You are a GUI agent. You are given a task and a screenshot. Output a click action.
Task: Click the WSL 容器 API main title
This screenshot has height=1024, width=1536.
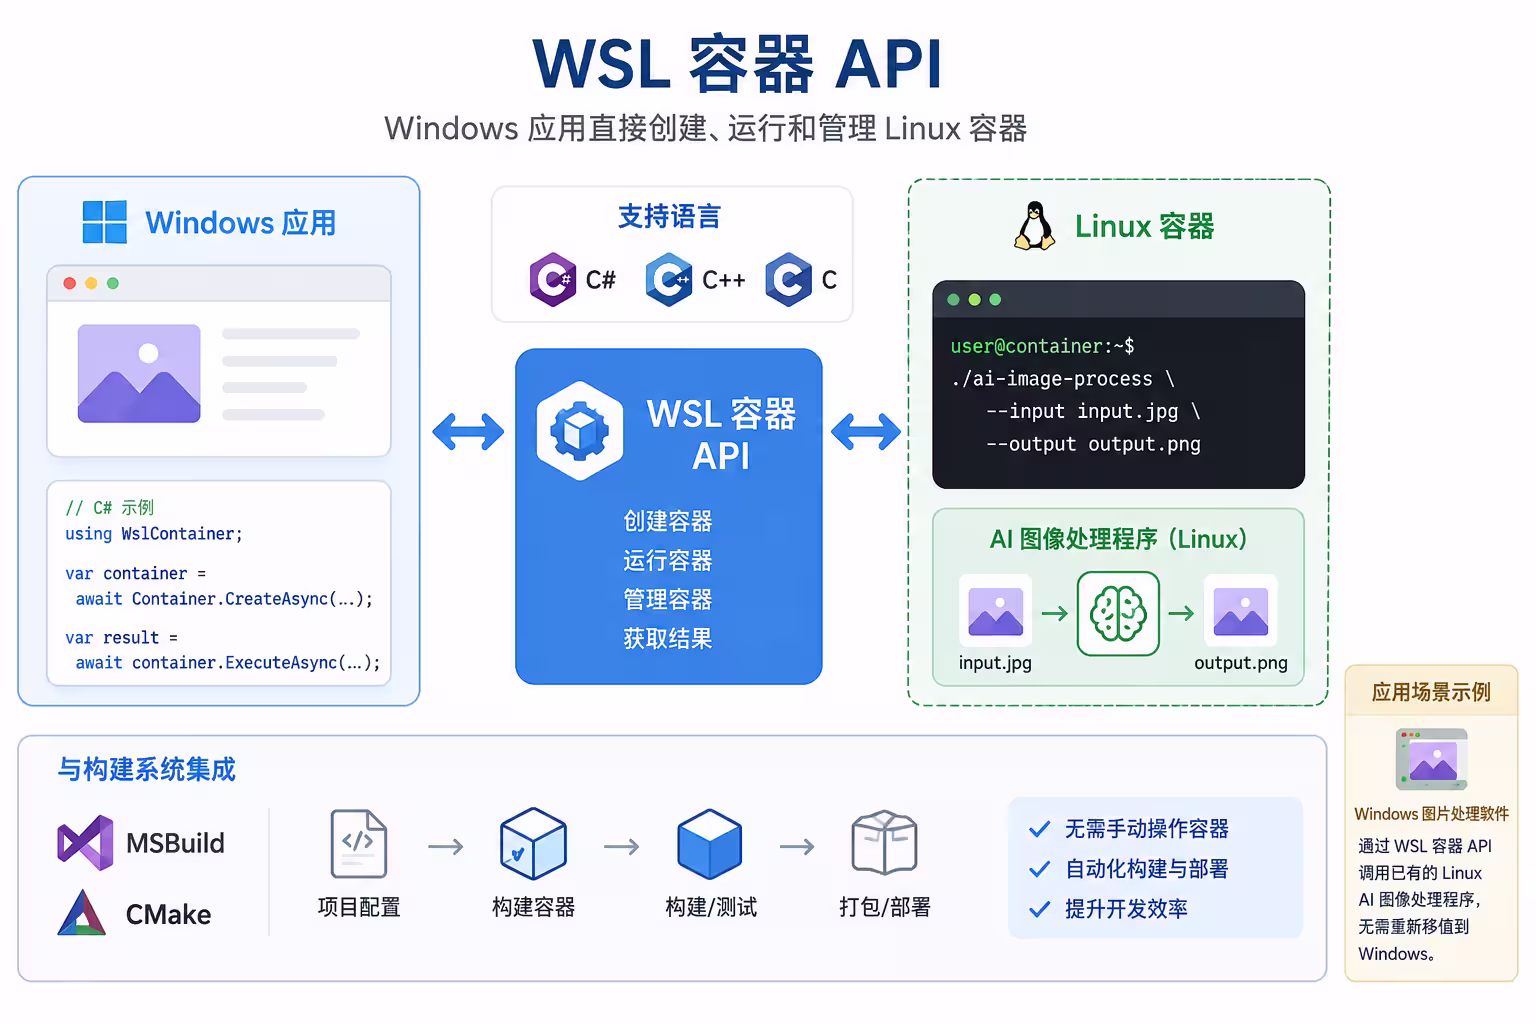738,64
